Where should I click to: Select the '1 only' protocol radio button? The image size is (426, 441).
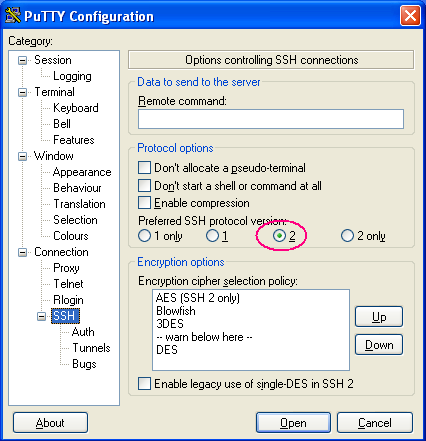point(144,236)
